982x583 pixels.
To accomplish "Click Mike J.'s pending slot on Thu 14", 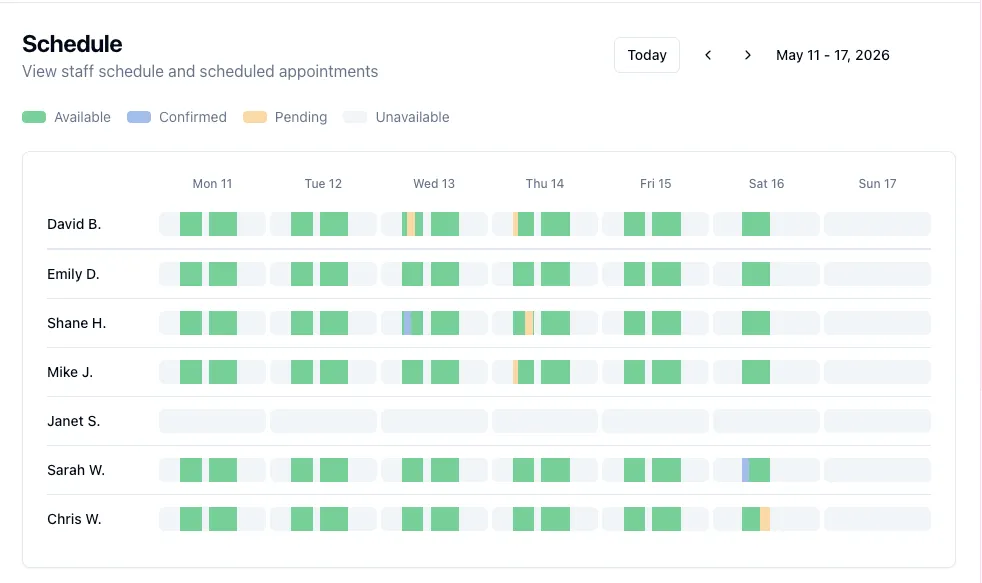I will click(x=515, y=372).
